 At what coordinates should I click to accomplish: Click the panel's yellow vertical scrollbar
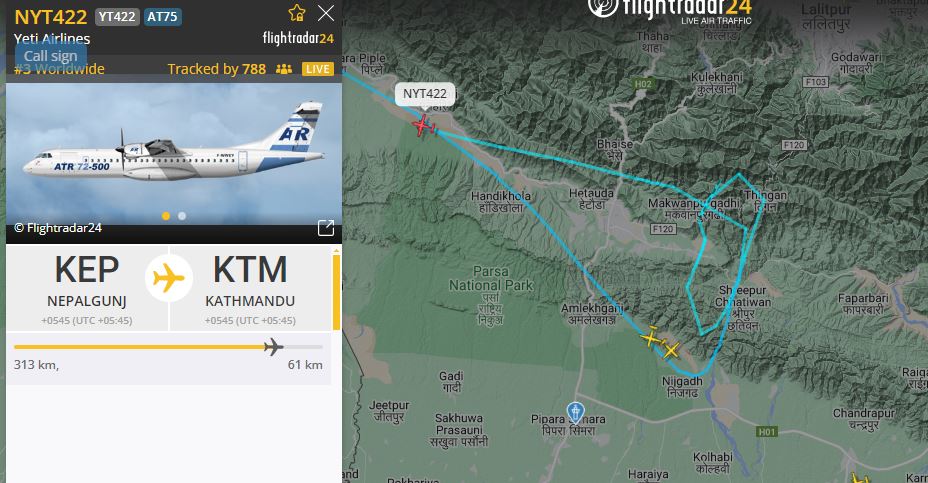pyautogui.click(x=336, y=290)
